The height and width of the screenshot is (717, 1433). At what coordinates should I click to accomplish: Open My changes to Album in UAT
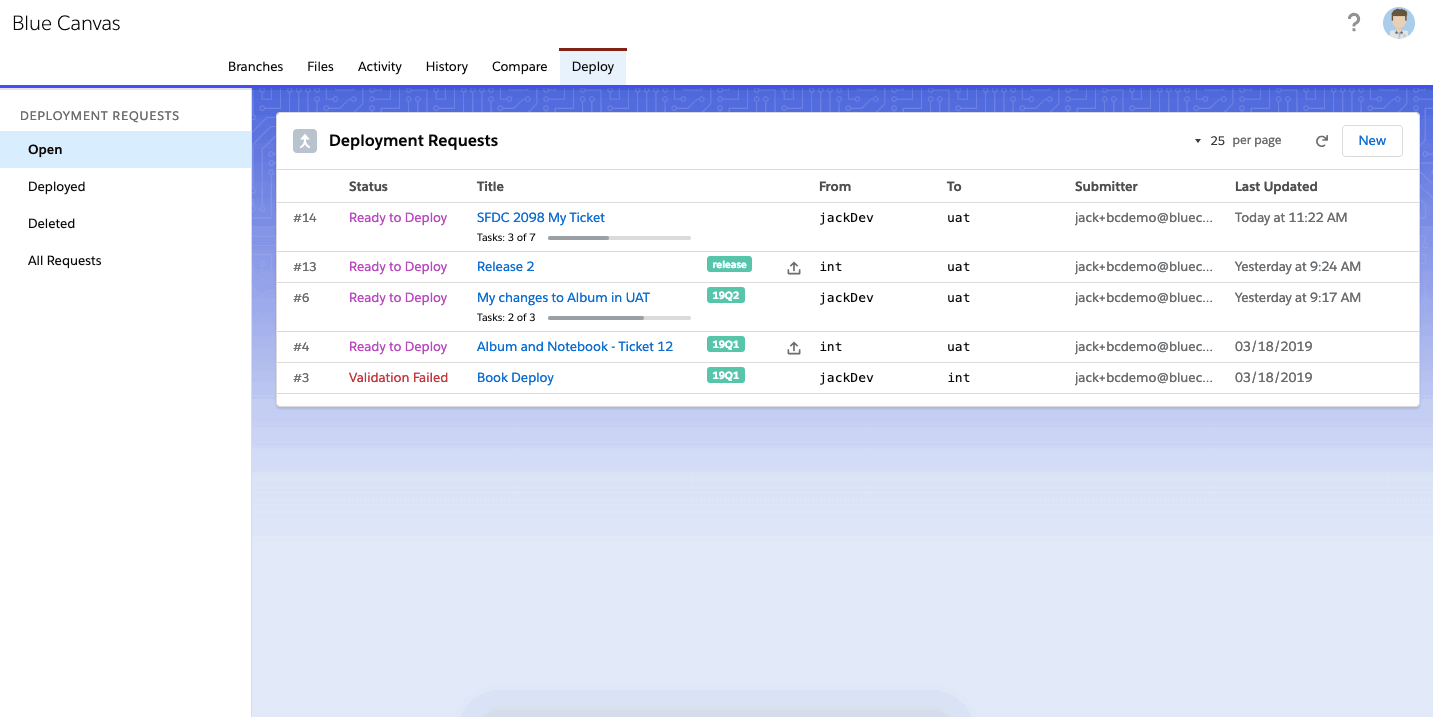[563, 297]
